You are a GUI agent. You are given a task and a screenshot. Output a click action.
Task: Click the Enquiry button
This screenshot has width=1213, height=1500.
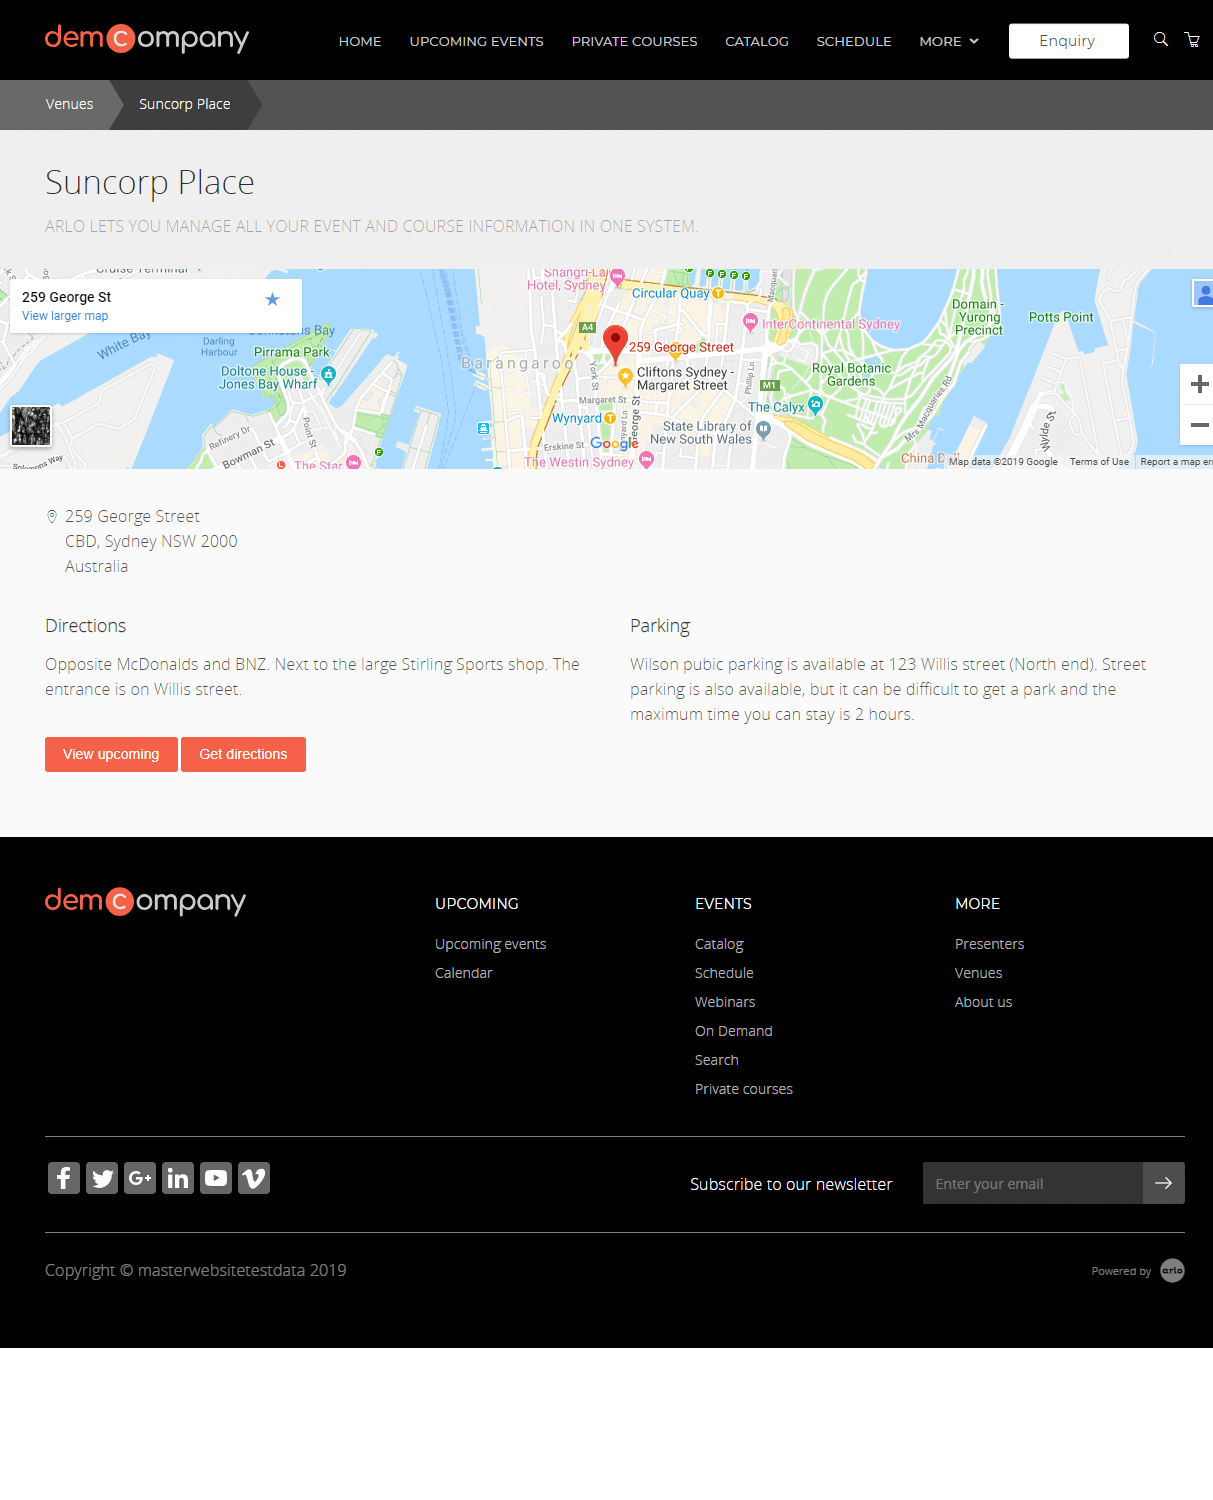tap(1069, 41)
